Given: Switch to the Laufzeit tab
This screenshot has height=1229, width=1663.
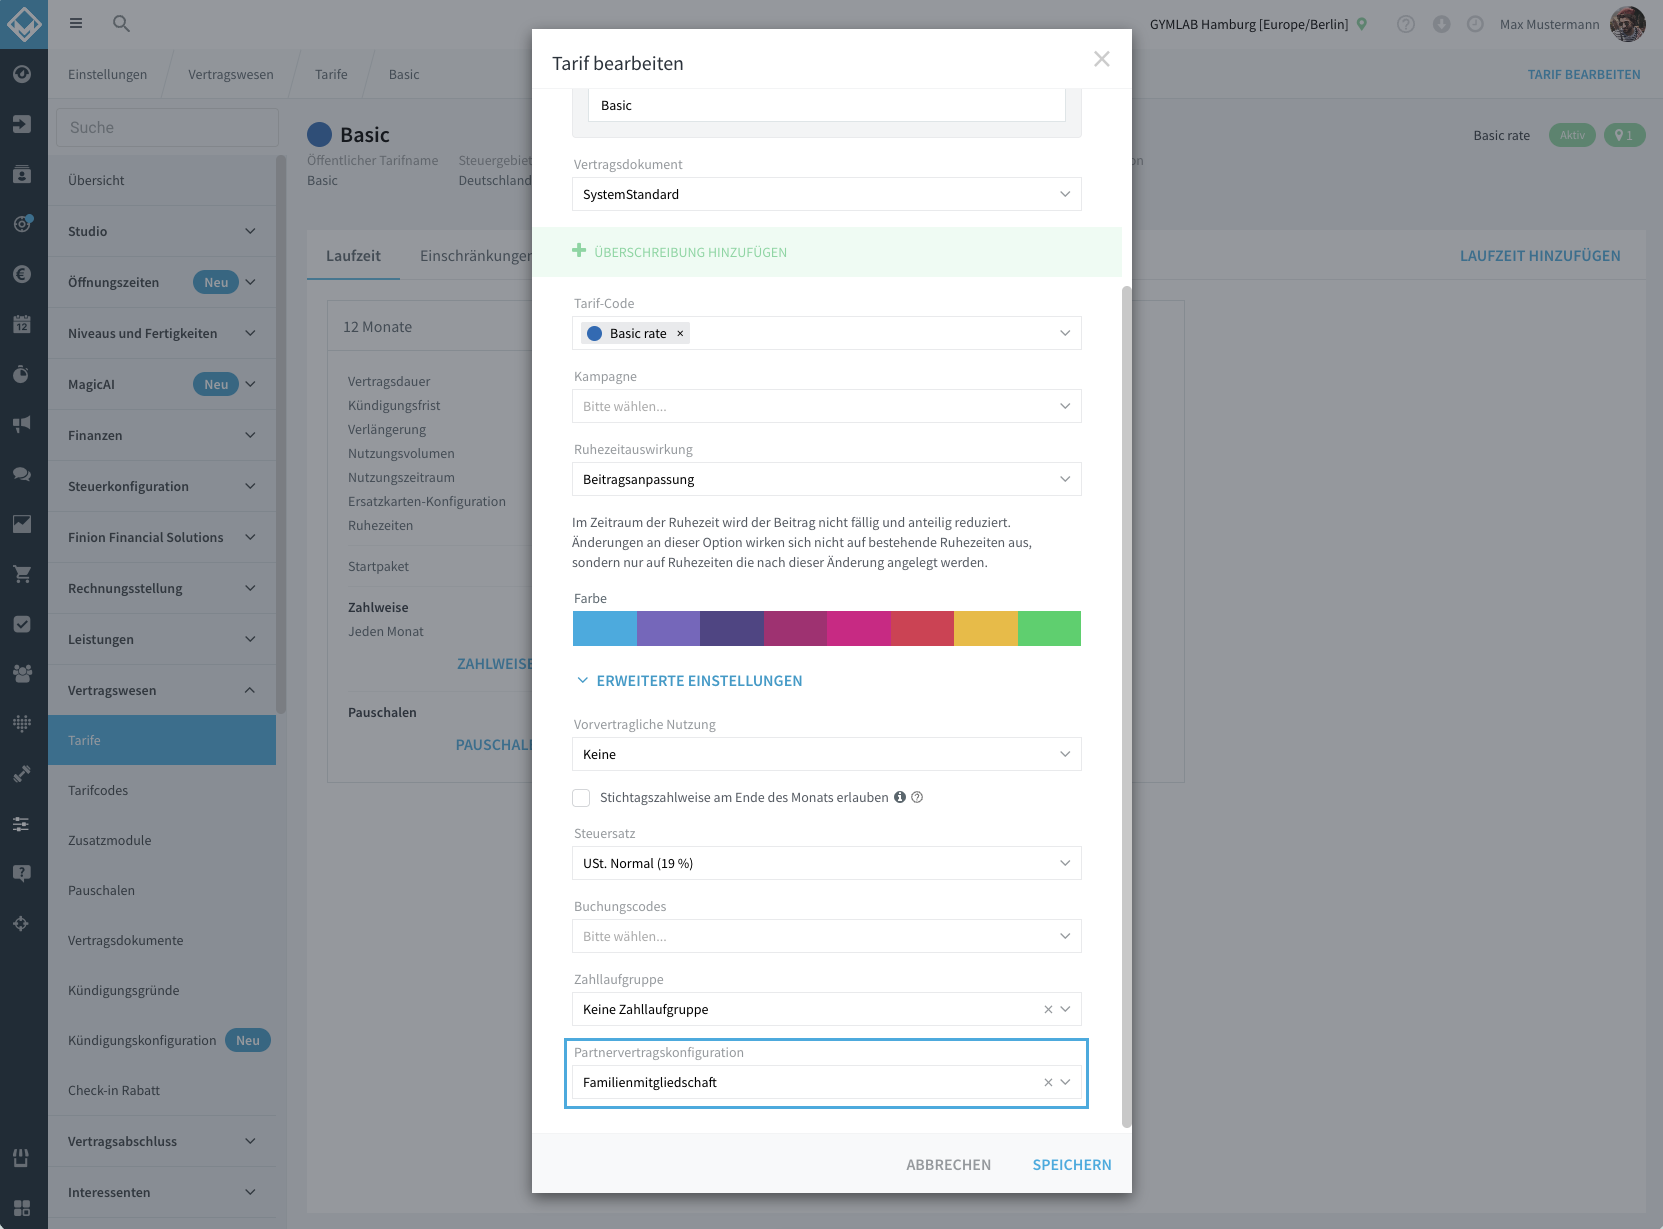Looking at the screenshot, I should pos(353,256).
